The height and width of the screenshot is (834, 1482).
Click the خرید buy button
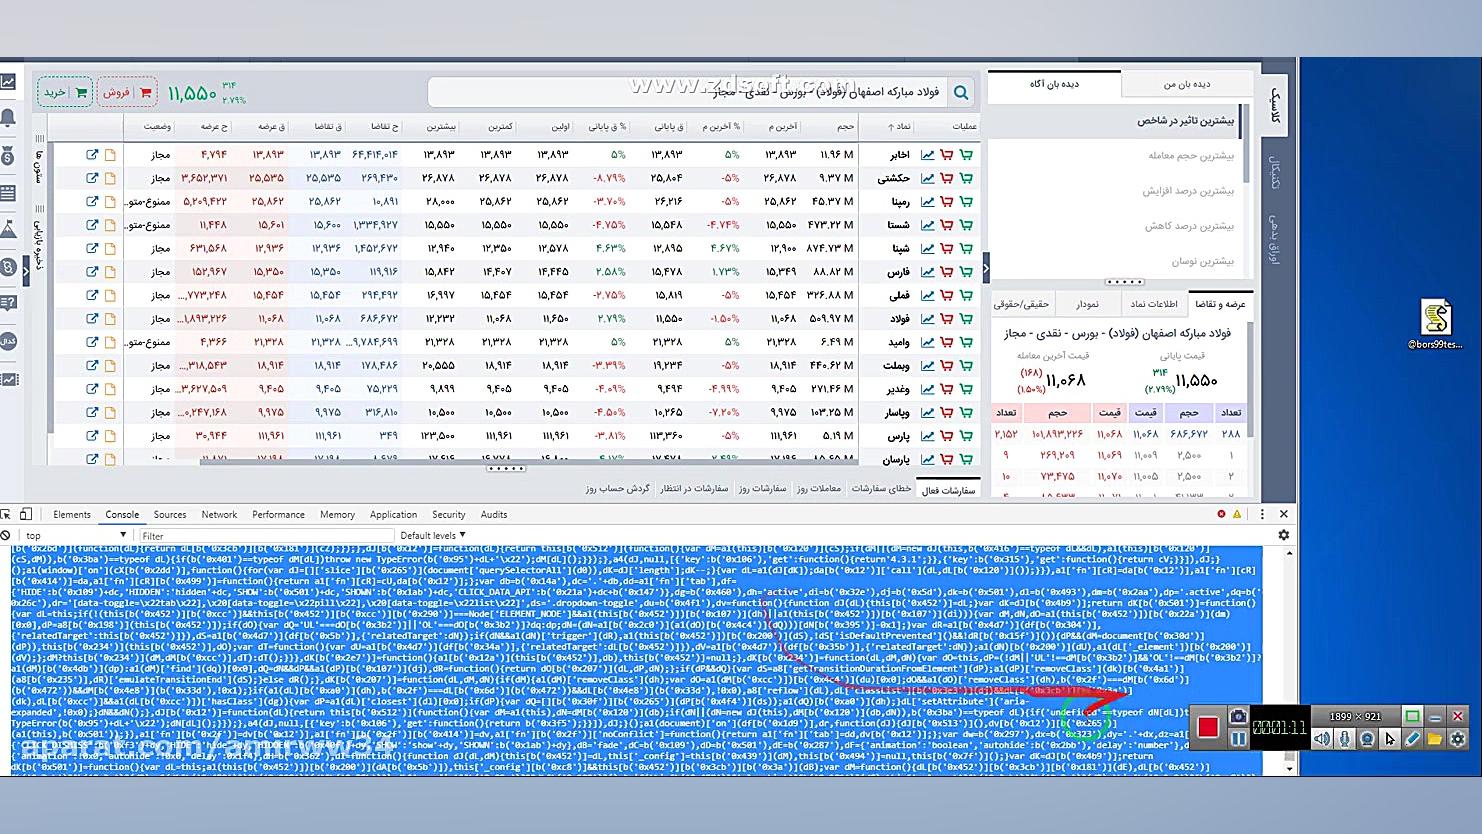click(65, 93)
